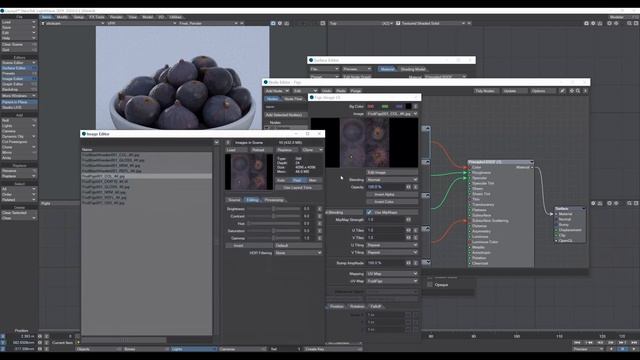This screenshot has width=640, height=360.
Task: Switch to Source tab in Image Editor
Action: coord(234,200)
